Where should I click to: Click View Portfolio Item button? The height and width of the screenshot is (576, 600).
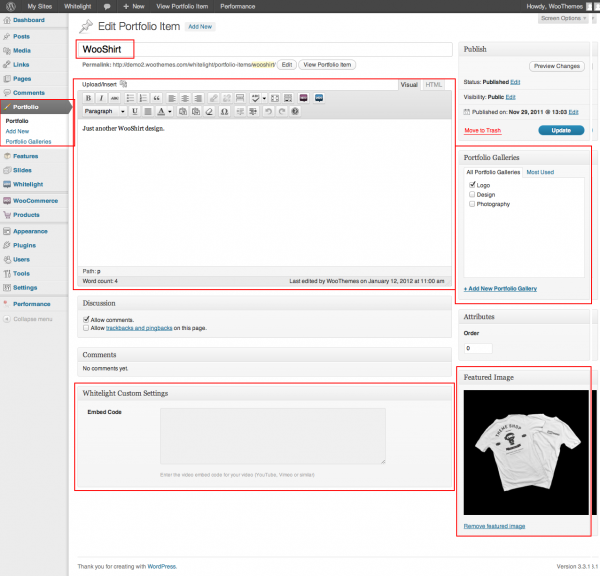point(327,65)
